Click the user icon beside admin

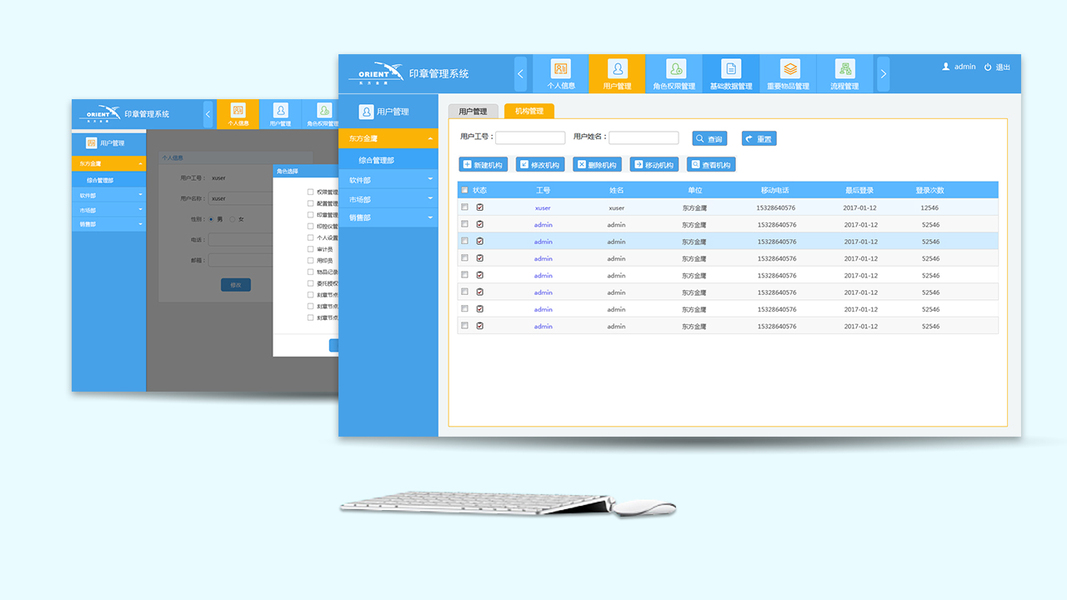tap(945, 67)
